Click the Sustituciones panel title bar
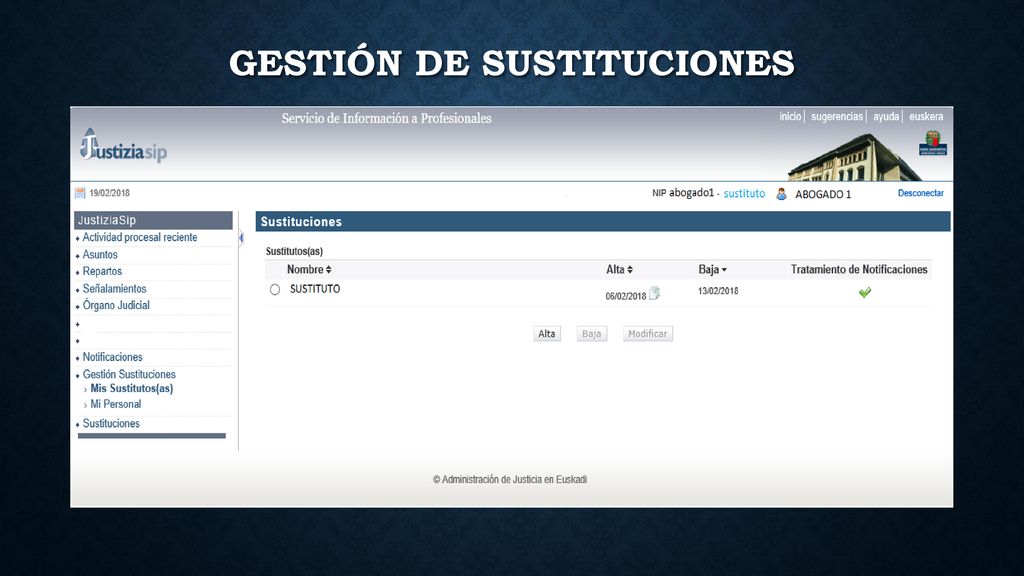1024x576 pixels. (x=603, y=221)
